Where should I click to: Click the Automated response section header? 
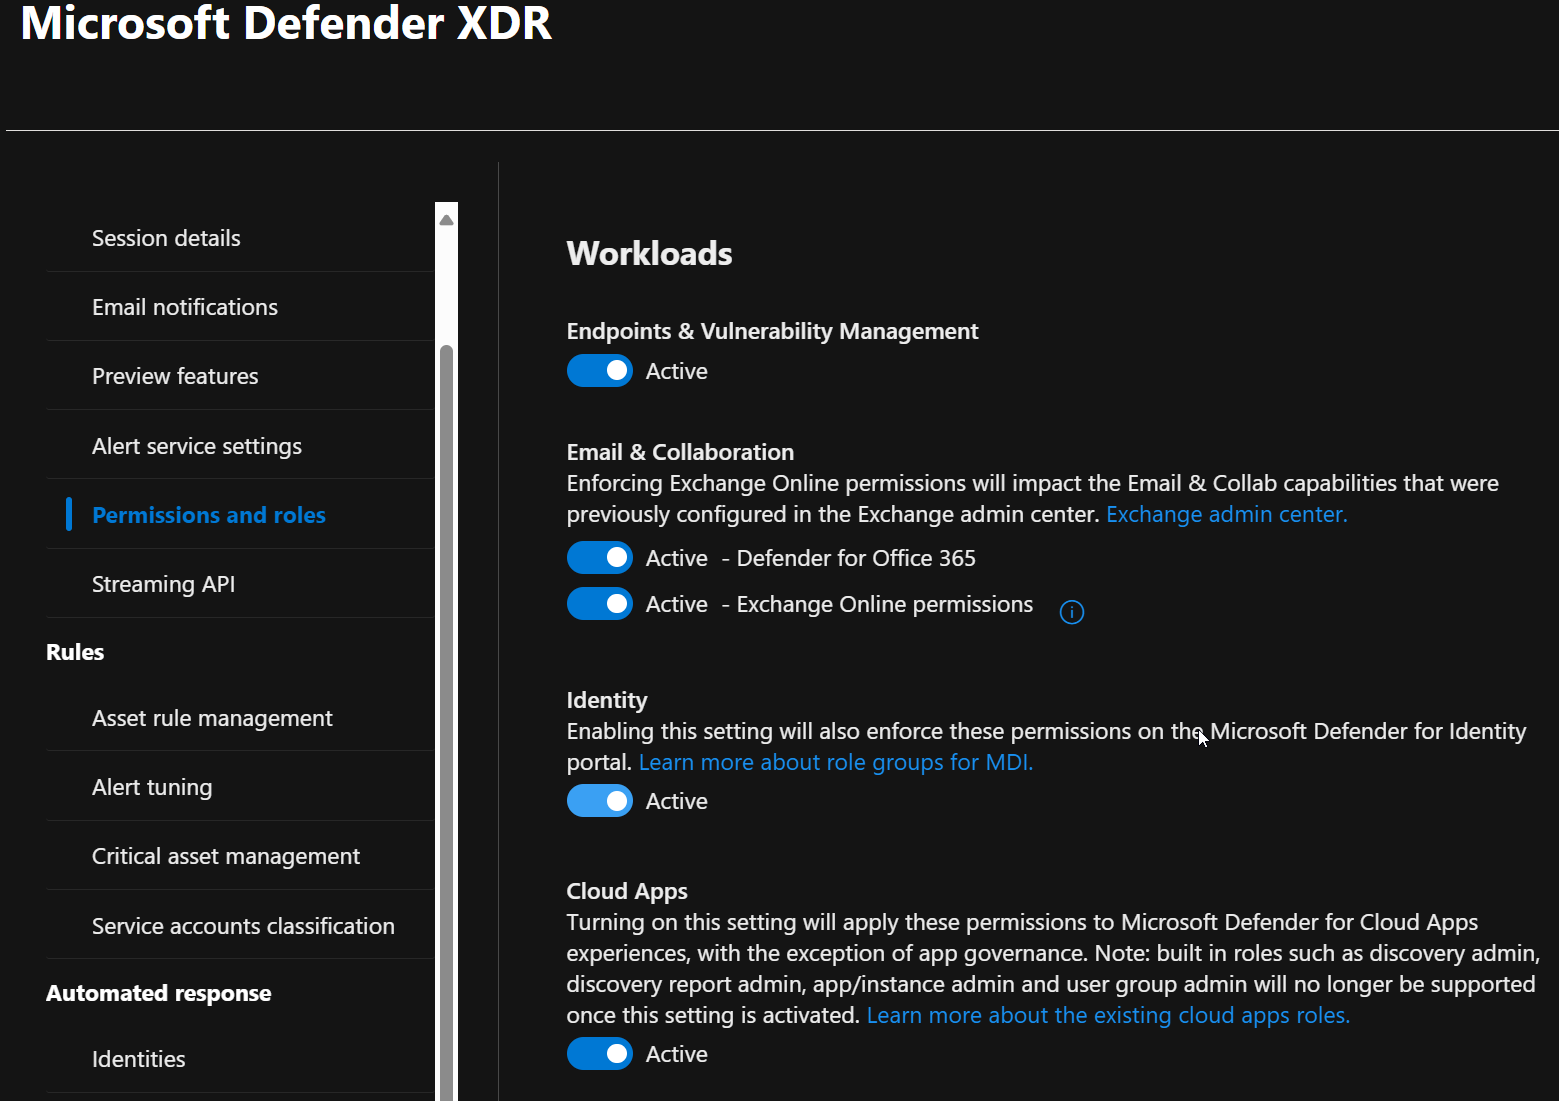click(x=158, y=993)
